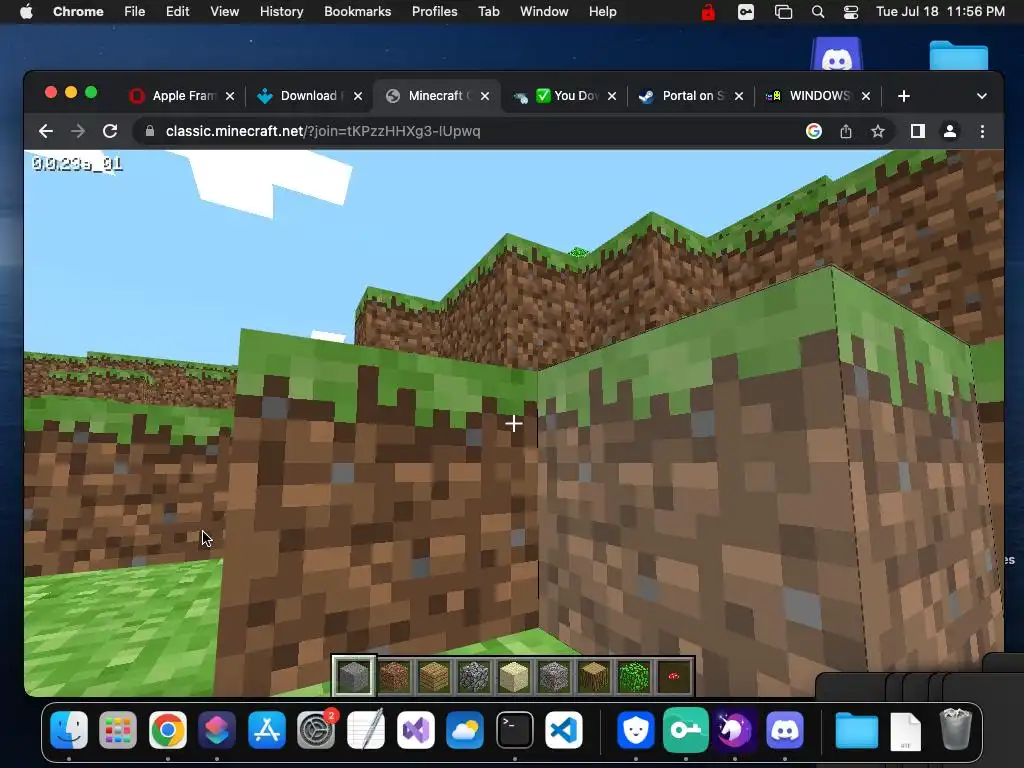Open the Discord desktop icon
Image resolution: width=1024 pixels, height=768 pixels.
pos(837,54)
